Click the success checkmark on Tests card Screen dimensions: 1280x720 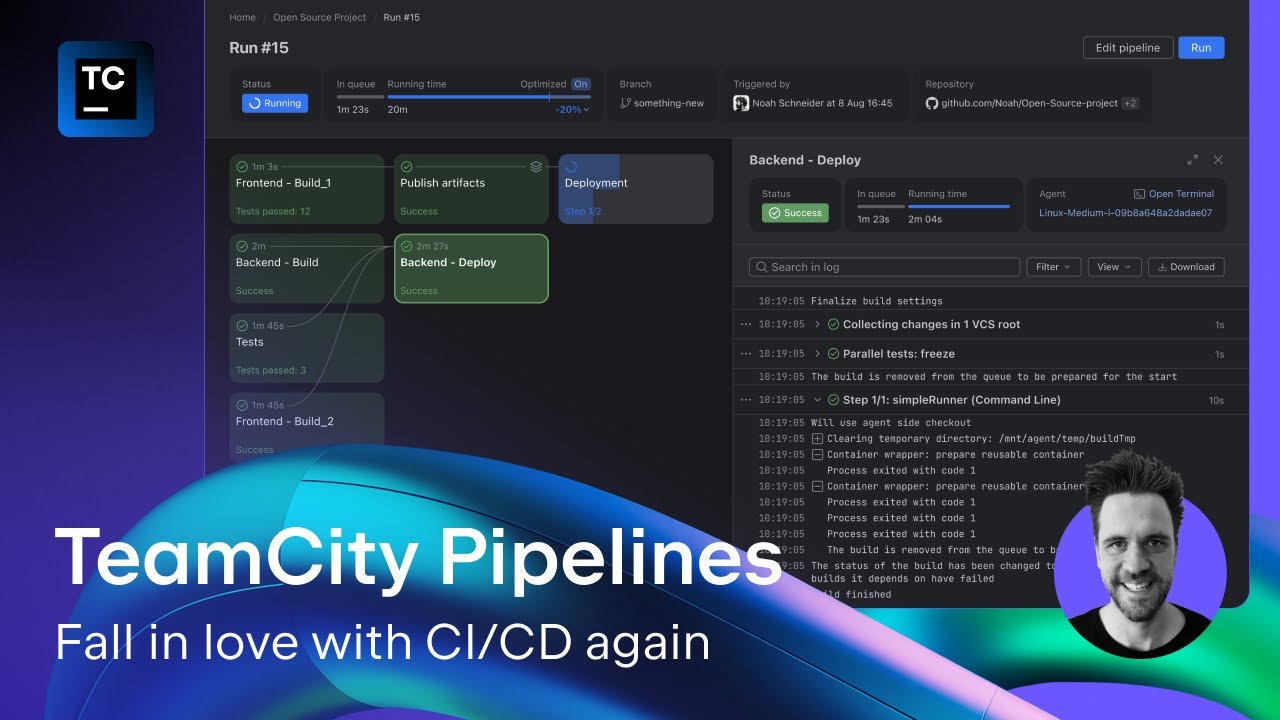point(242,326)
